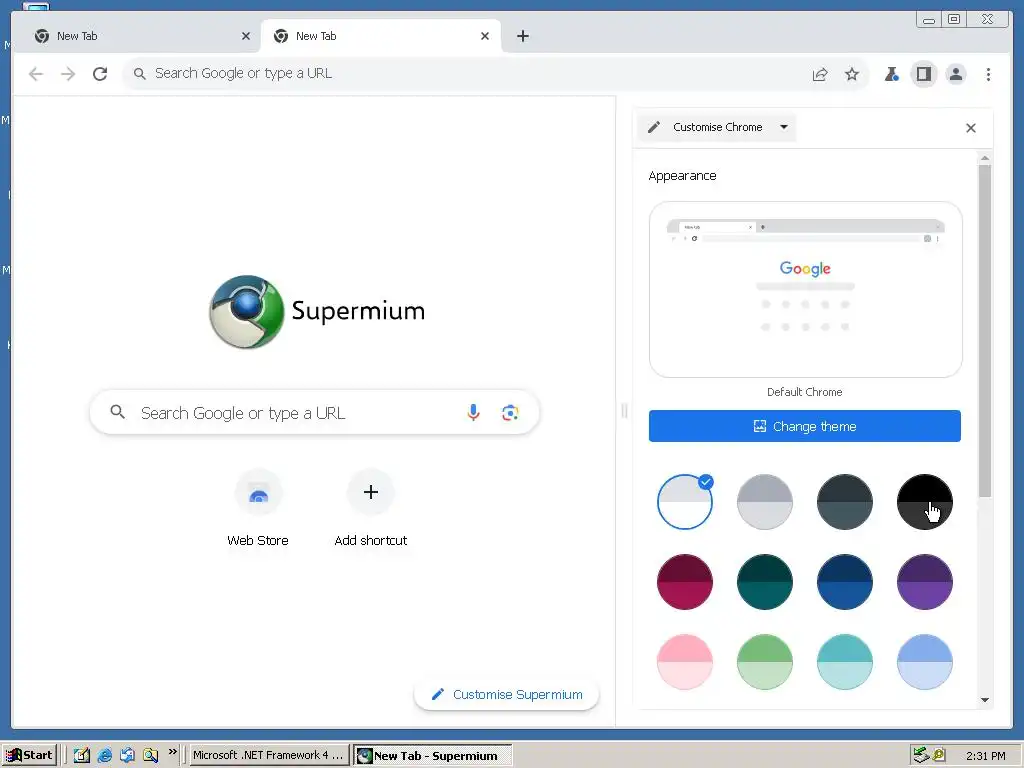
Task: Click the Supermium logo on the page
Action: (317, 312)
